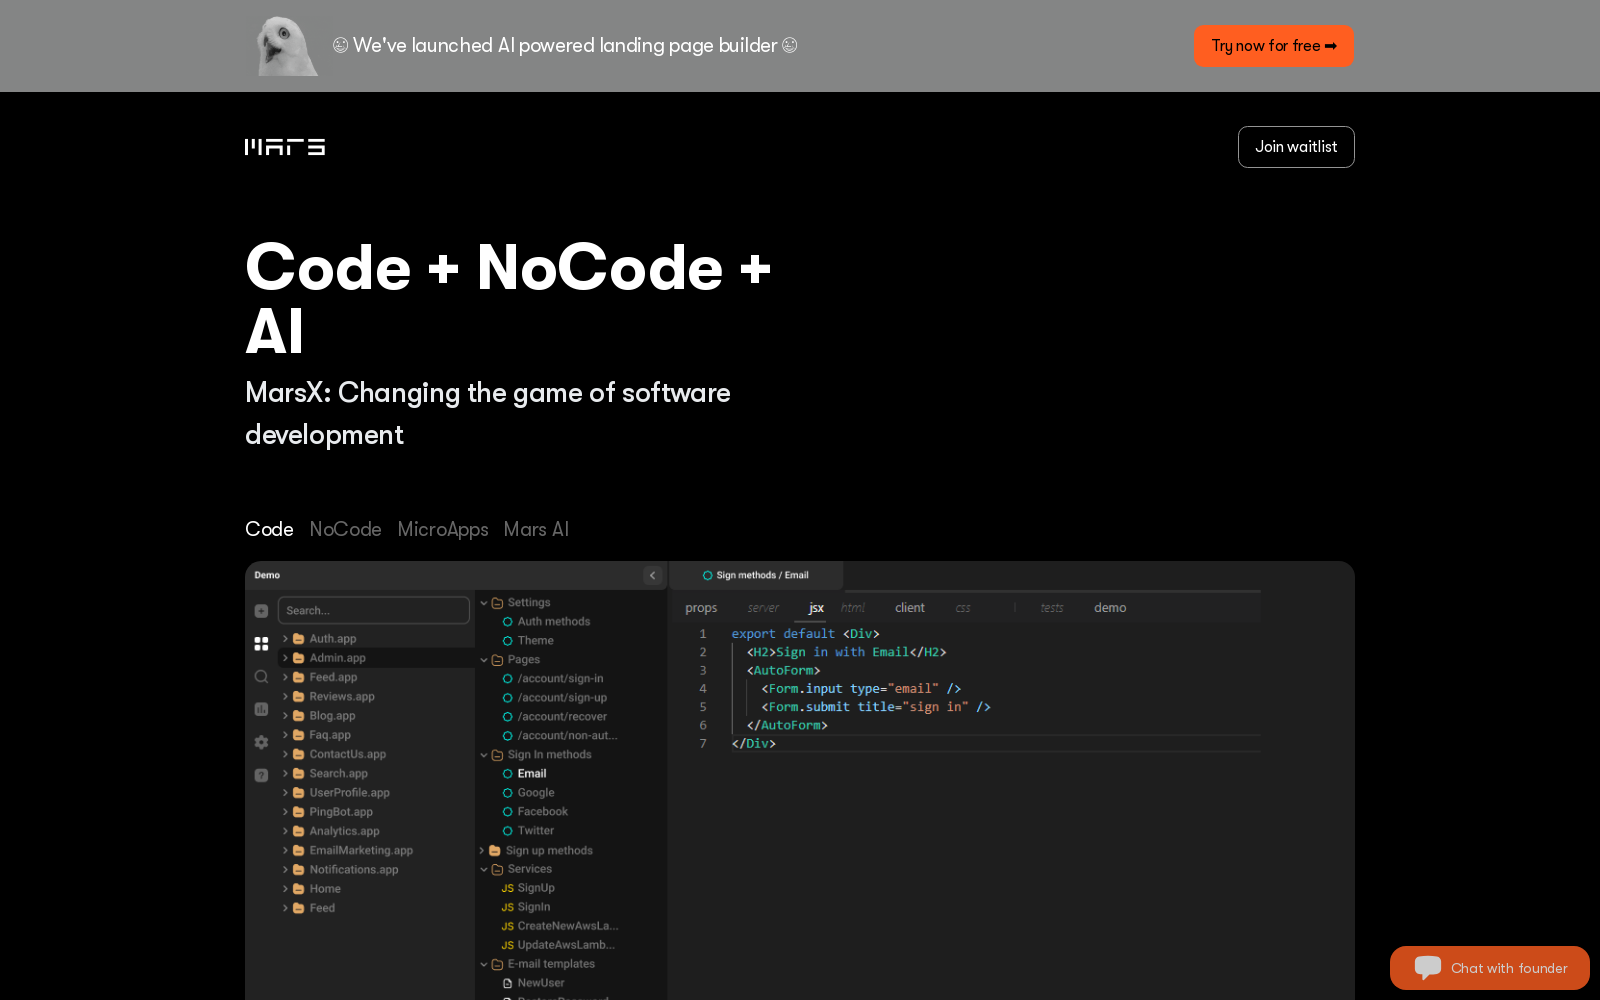This screenshot has height=1000, width=1600.
Task: Collapse the Settings folder chevron
Action: [x=484, y=603]
